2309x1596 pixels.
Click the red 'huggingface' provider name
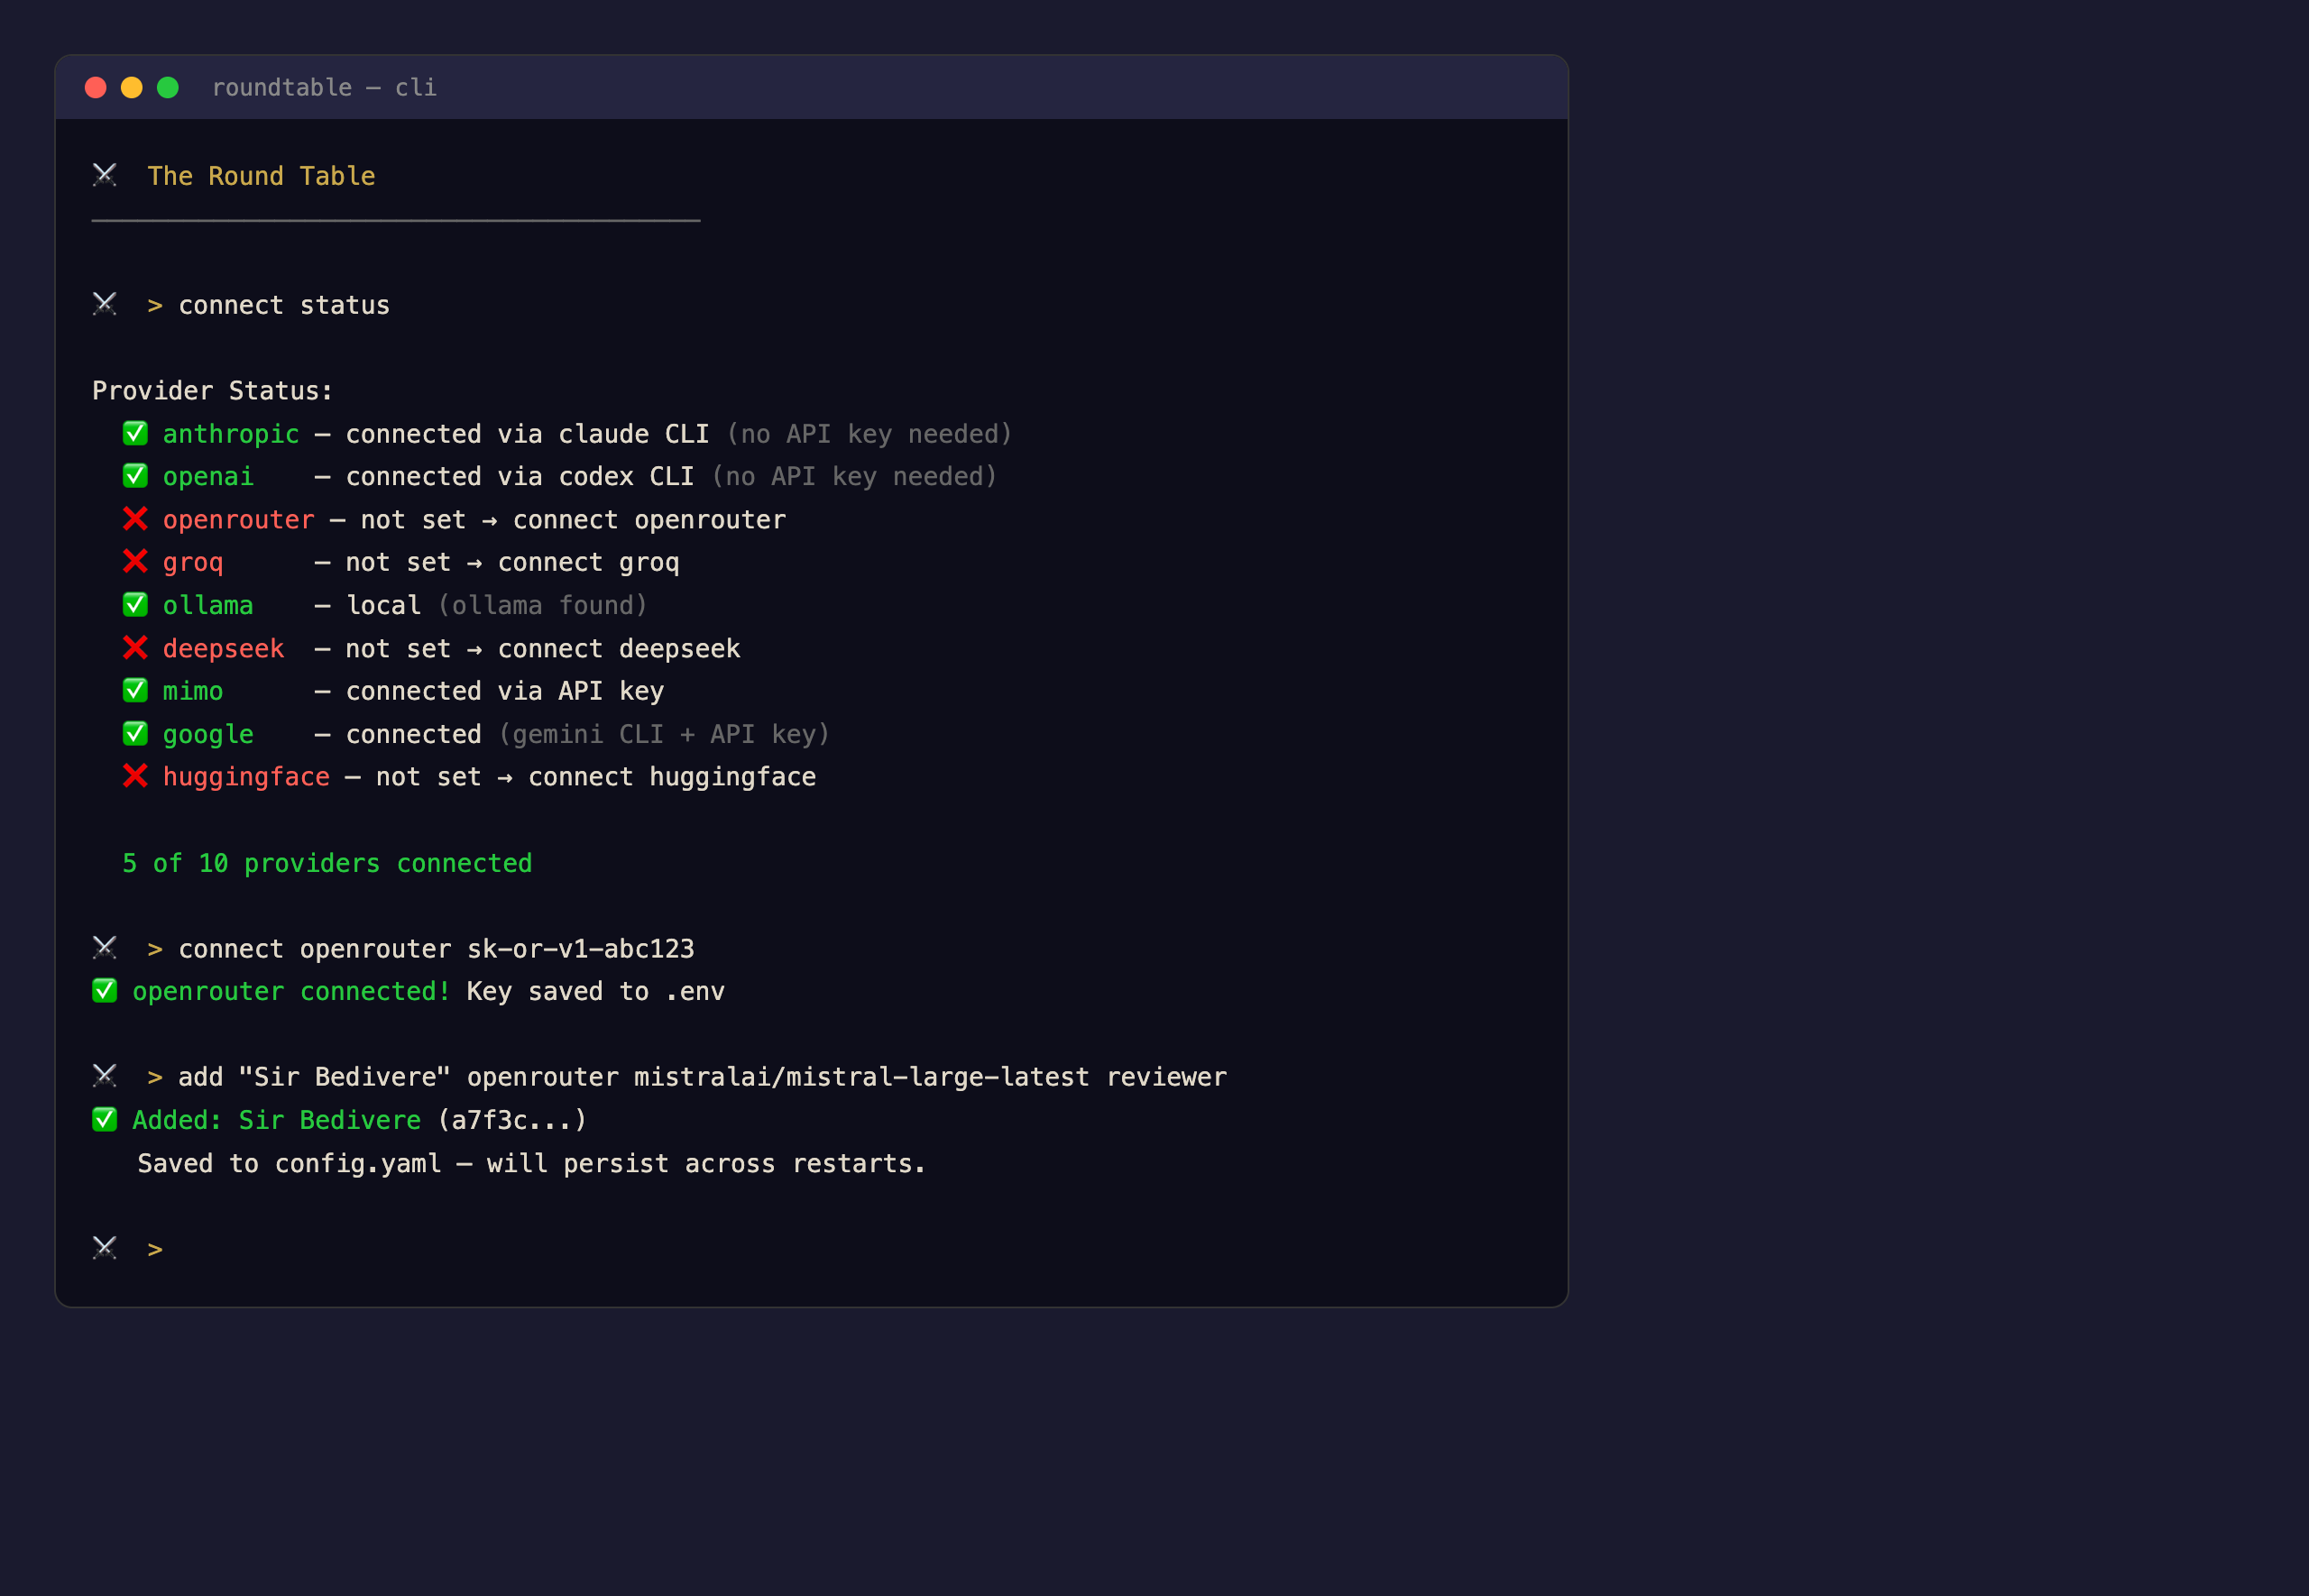point(246,777)
